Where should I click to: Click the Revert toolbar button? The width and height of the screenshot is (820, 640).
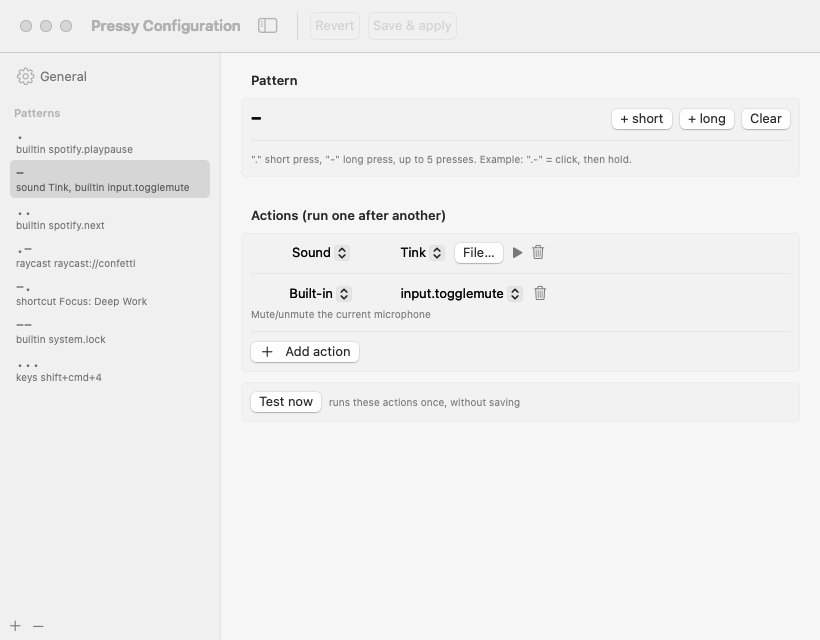click(335, 26)
